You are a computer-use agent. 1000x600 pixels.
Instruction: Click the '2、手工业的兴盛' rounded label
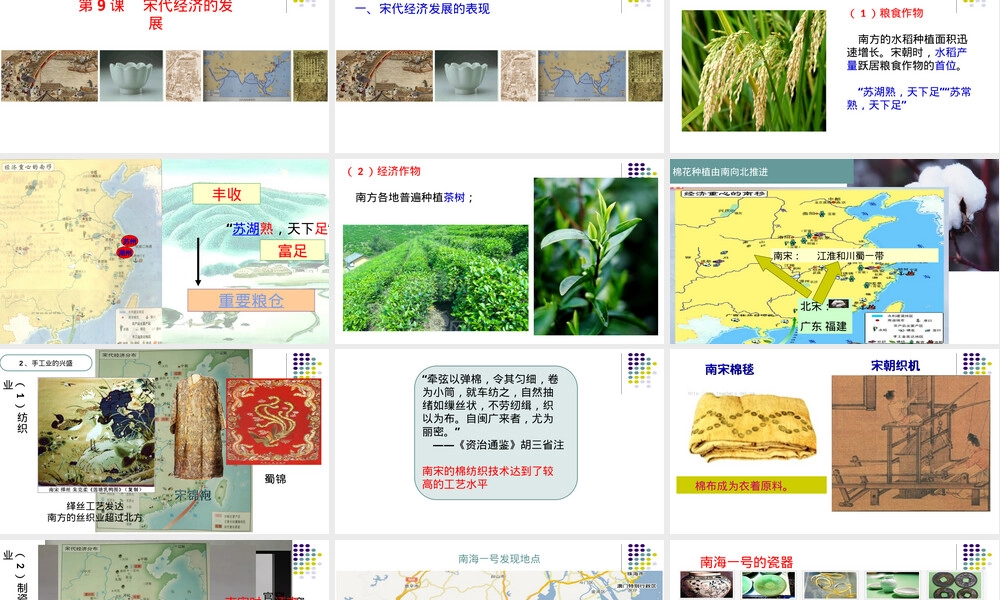pos(47,363)
